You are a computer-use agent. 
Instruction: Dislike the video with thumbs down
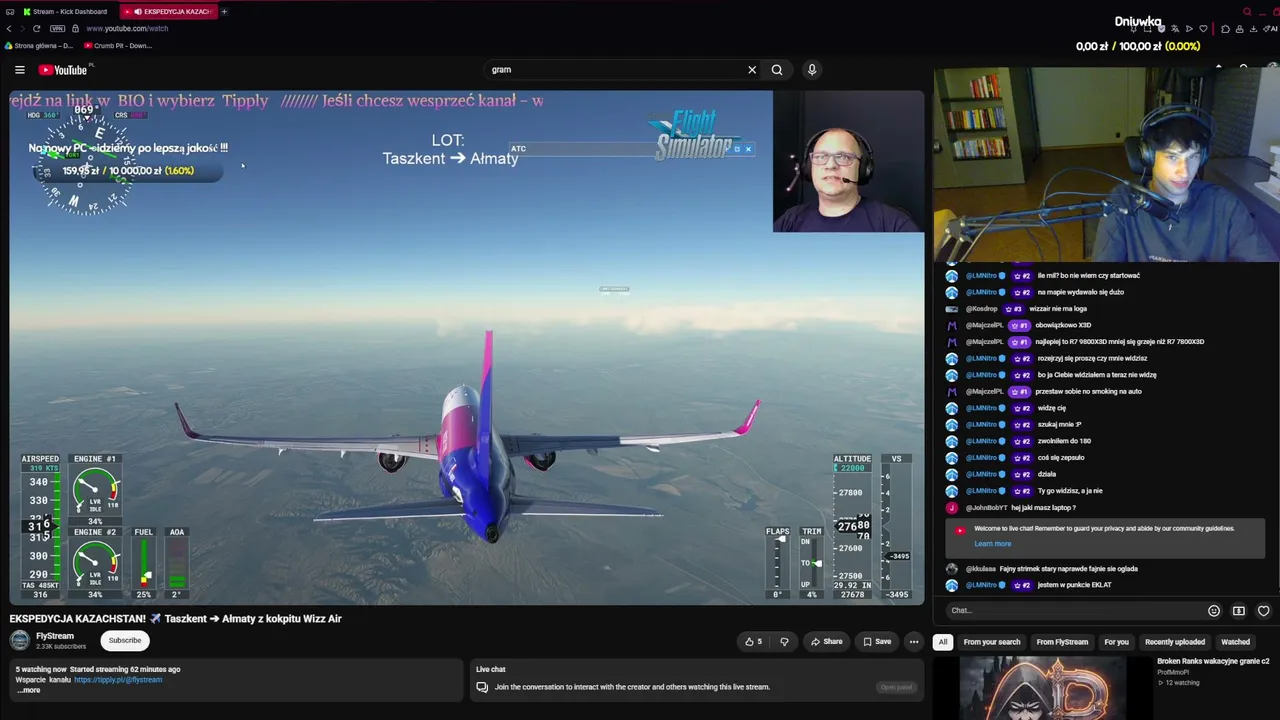[784, 642]
